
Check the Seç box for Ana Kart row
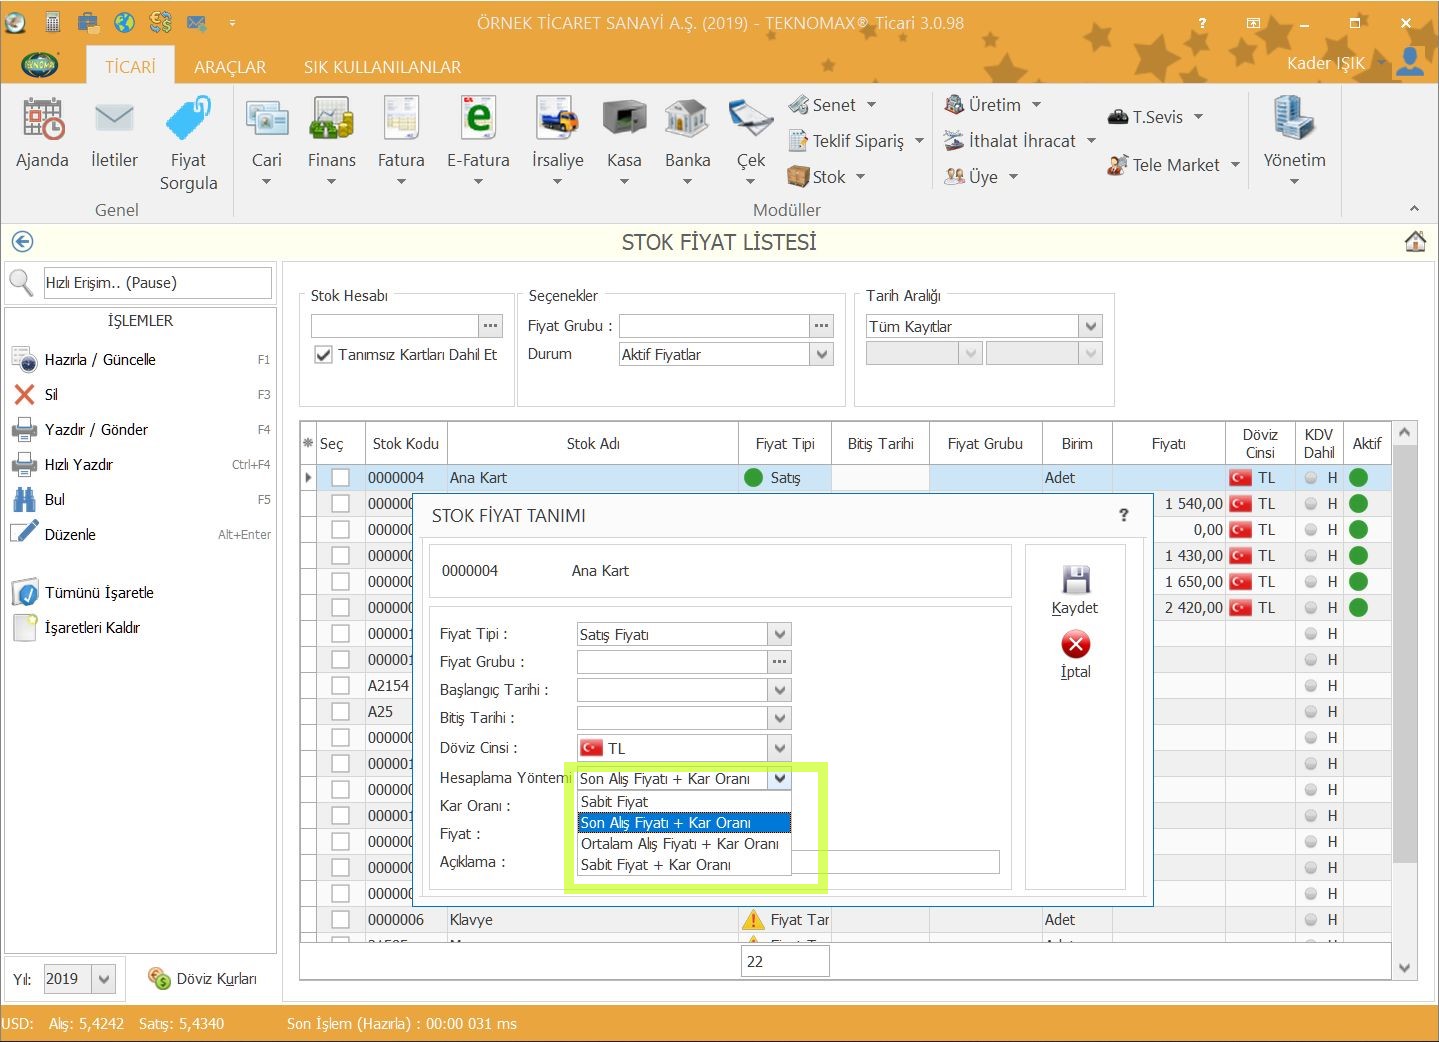point(341,478)
